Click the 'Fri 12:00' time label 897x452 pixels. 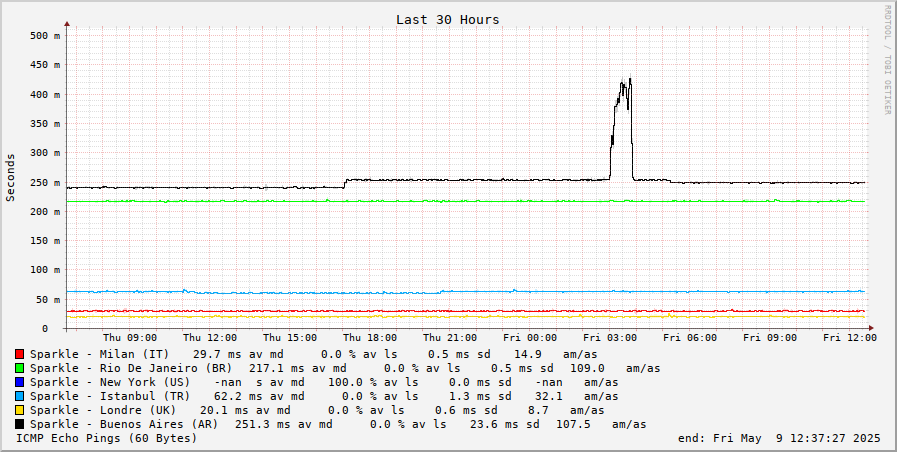pos(850,338)
